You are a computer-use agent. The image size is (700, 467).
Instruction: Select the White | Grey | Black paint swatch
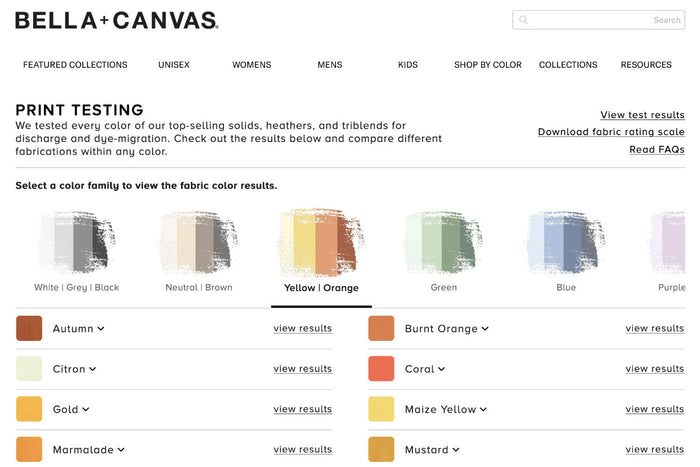click(x=76, y=242)
